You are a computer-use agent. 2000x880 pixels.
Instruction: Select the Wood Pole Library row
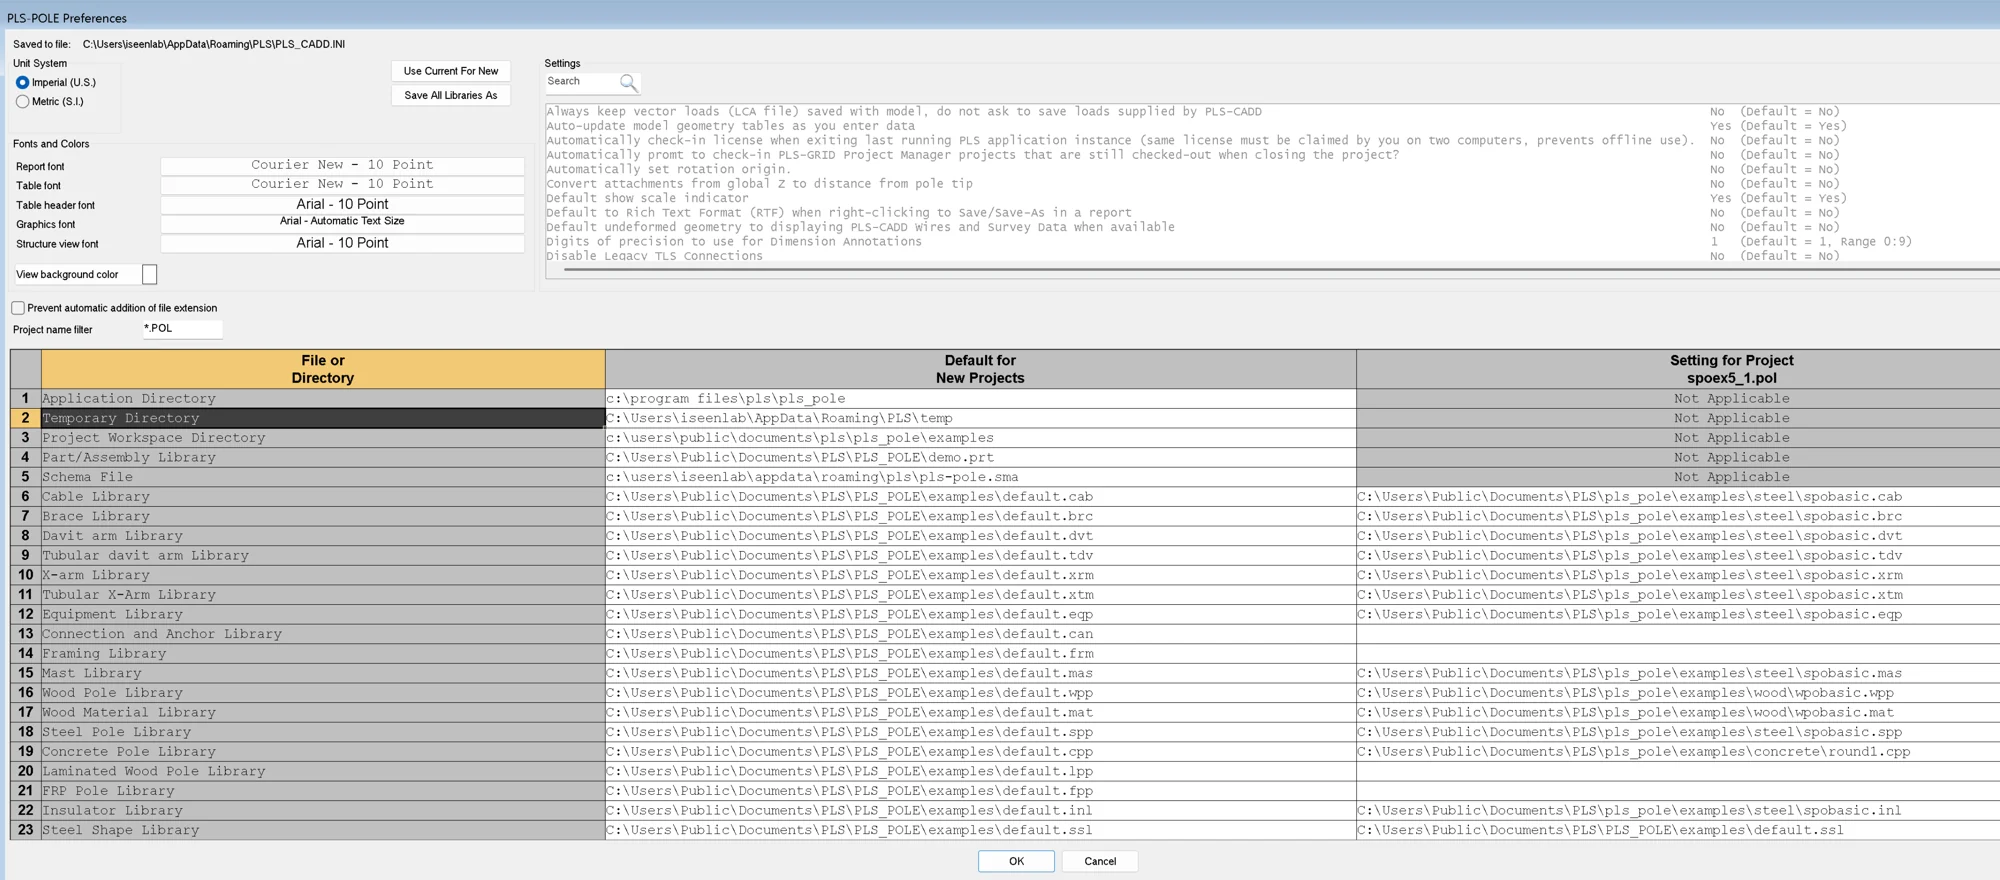[323, 693]
